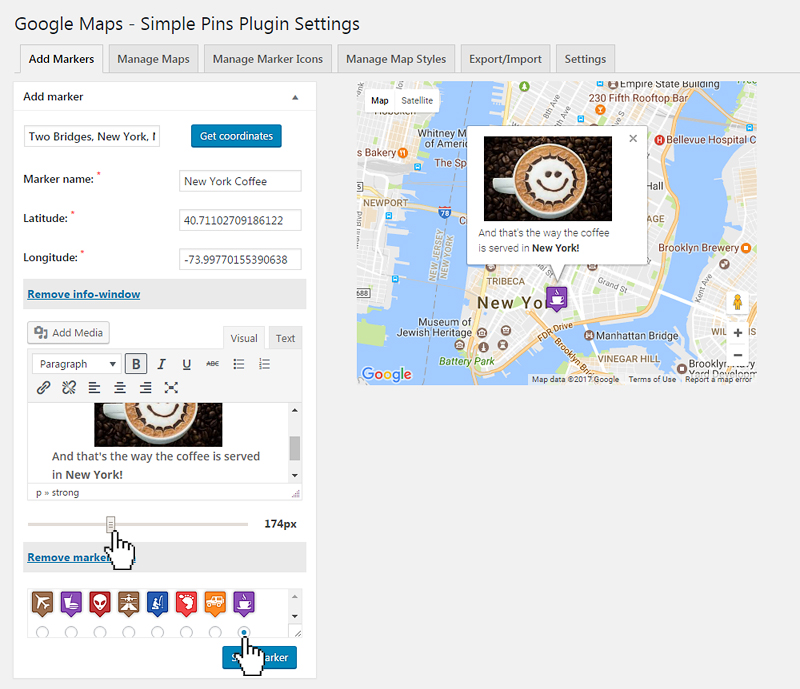Apply italic formatting
Viewport: 800px width, 689px height.
tap(161, 364)
